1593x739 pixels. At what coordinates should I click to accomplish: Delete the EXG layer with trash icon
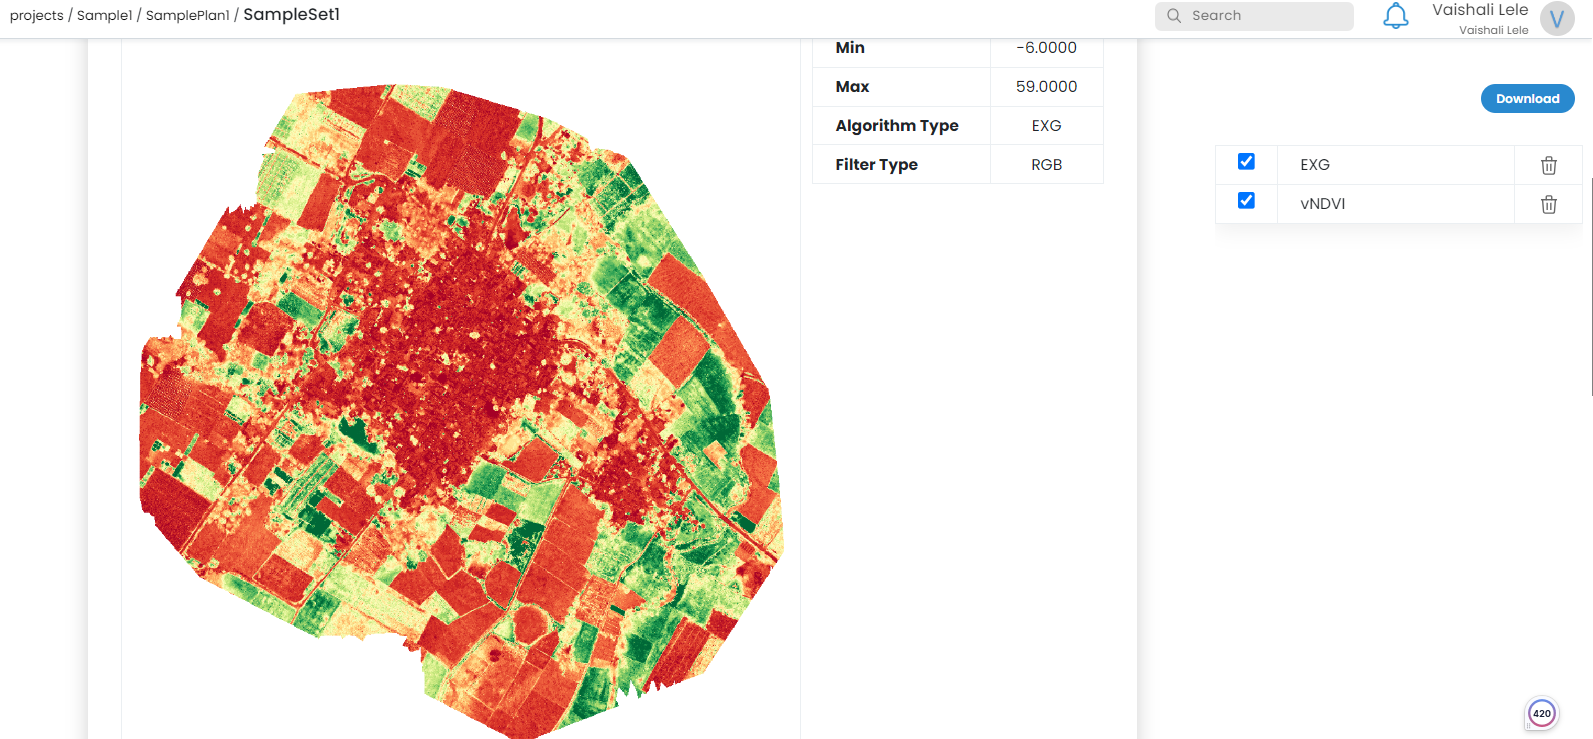[1548, 165]
